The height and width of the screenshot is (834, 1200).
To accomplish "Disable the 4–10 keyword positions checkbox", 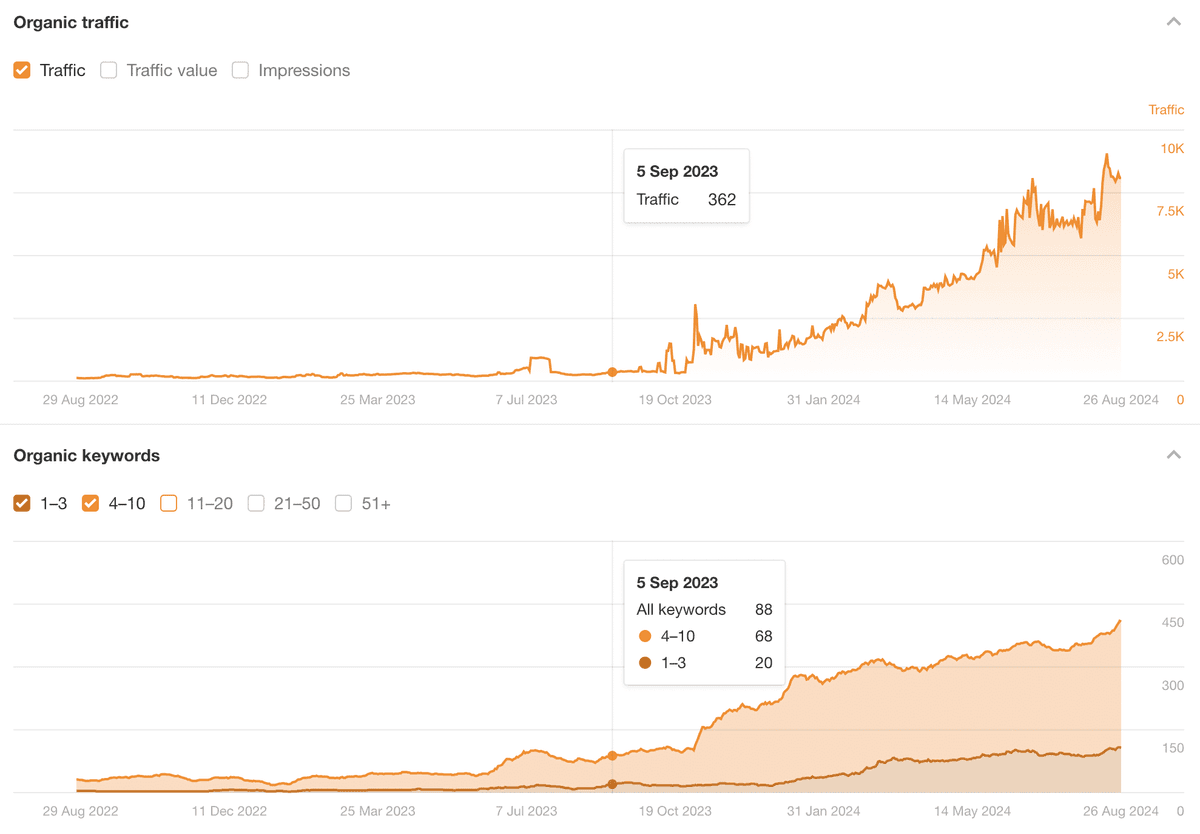I will point(90,504).
